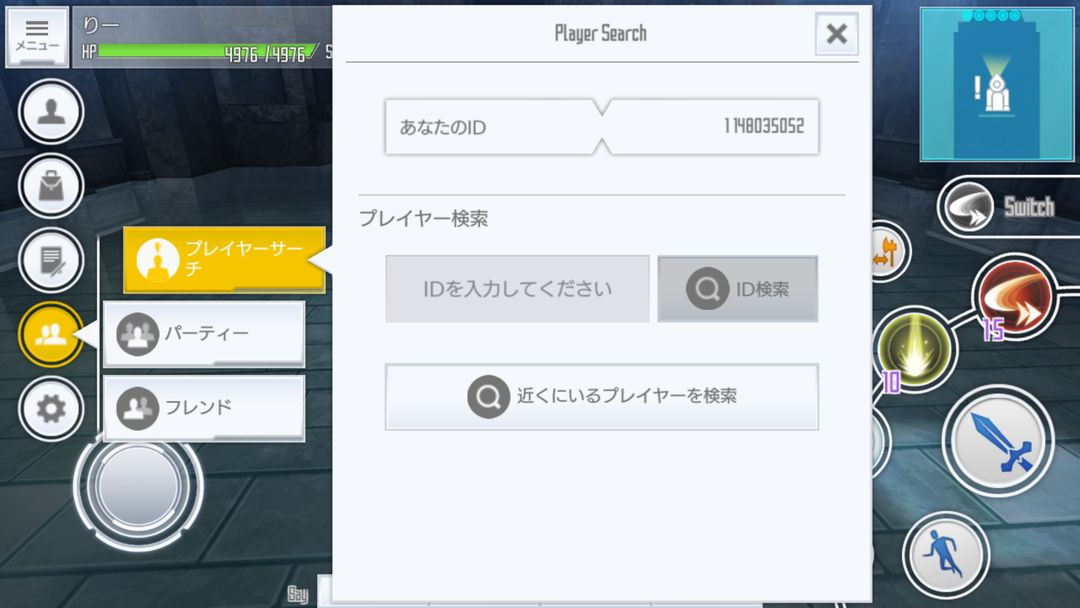This screenshot has width=1080, height=608.
Task: Search for nearby players
Action: [601, 396]
